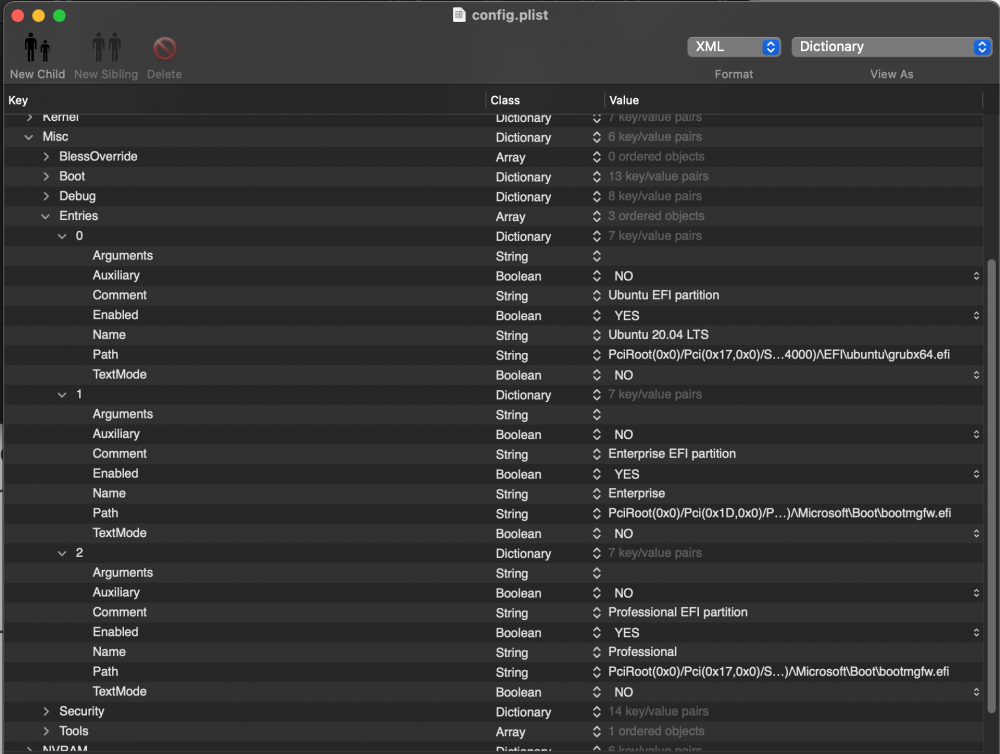
Task: Select the Path key in entry 0
Action: pyautogui.click(x=105, y=355)
